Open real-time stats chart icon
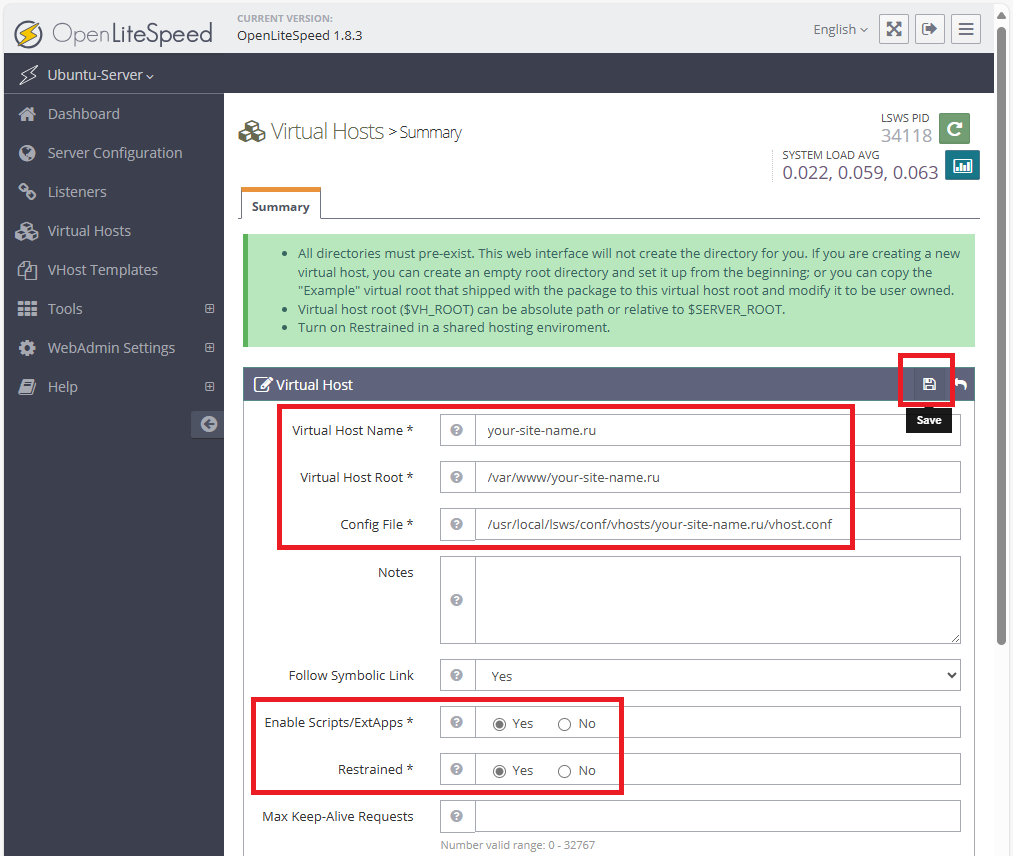 click(962, 165)
